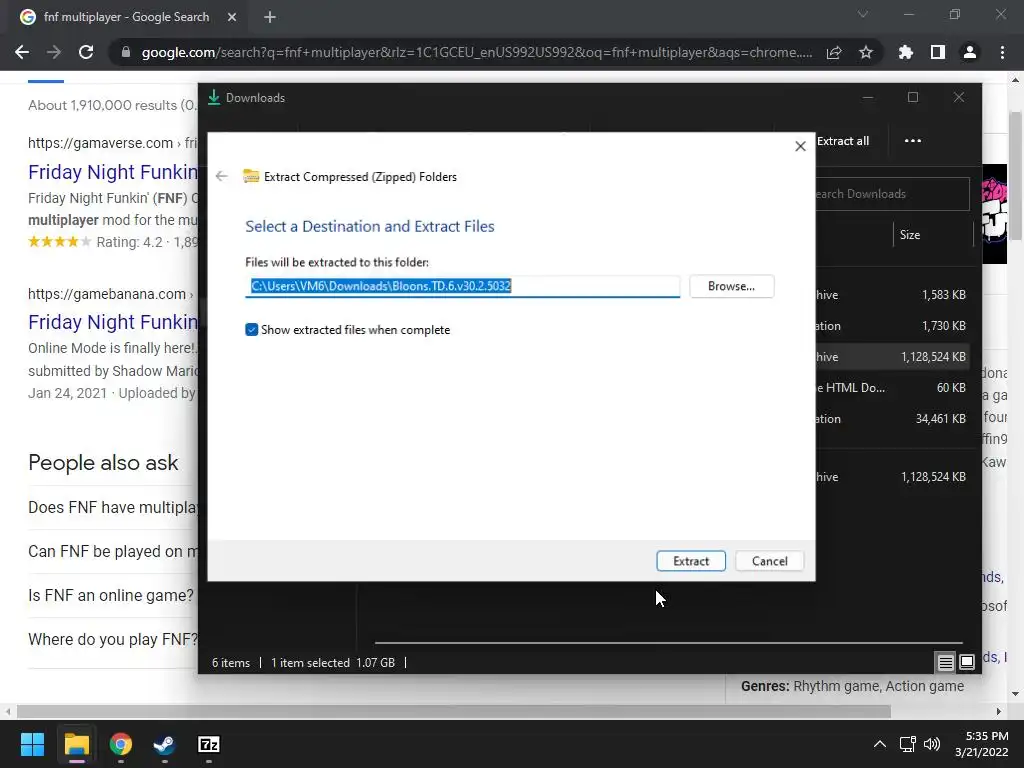Viewport: 1024px width, 768px height.
Task: Expand Does FNF have multiplayer question
Action: click(x=112, y=507)
